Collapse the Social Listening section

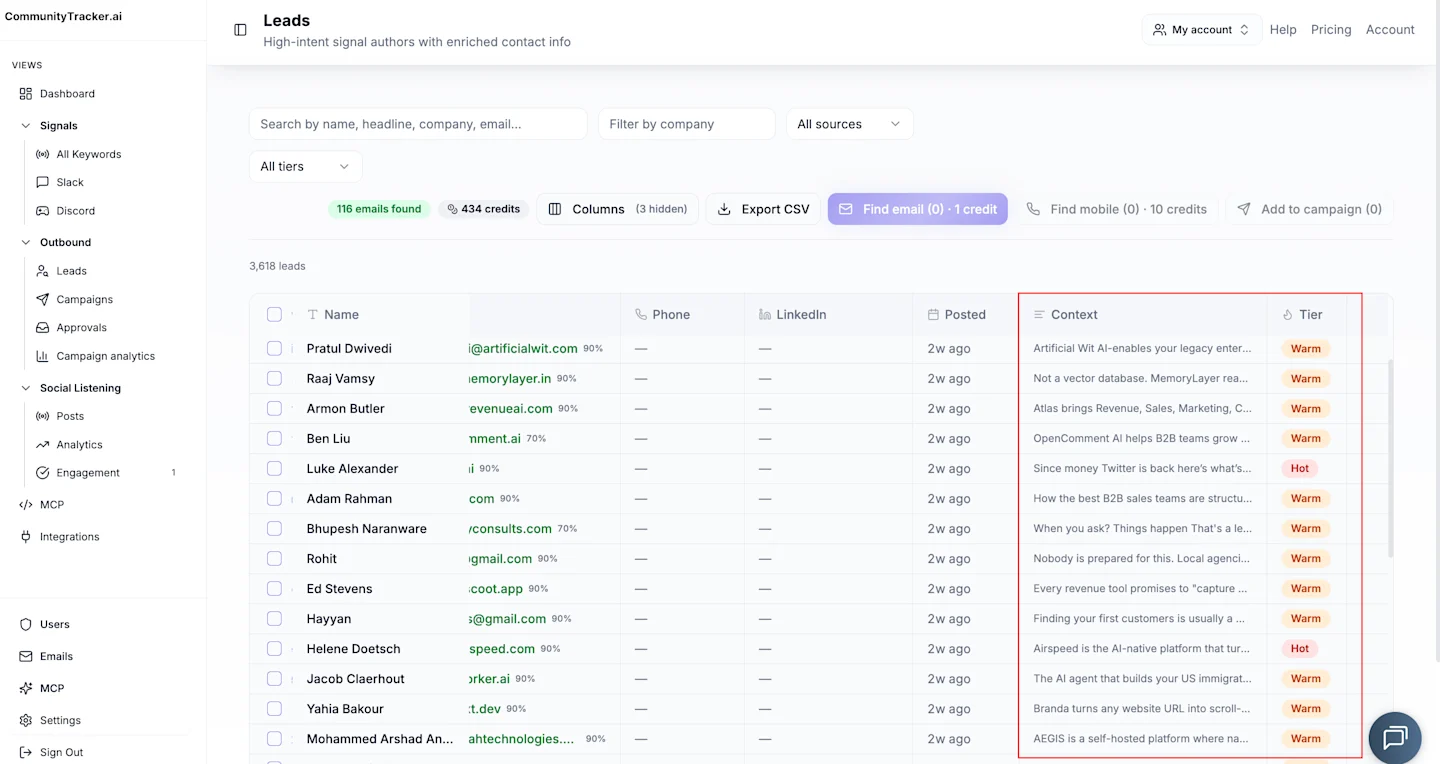pos(26,388)
